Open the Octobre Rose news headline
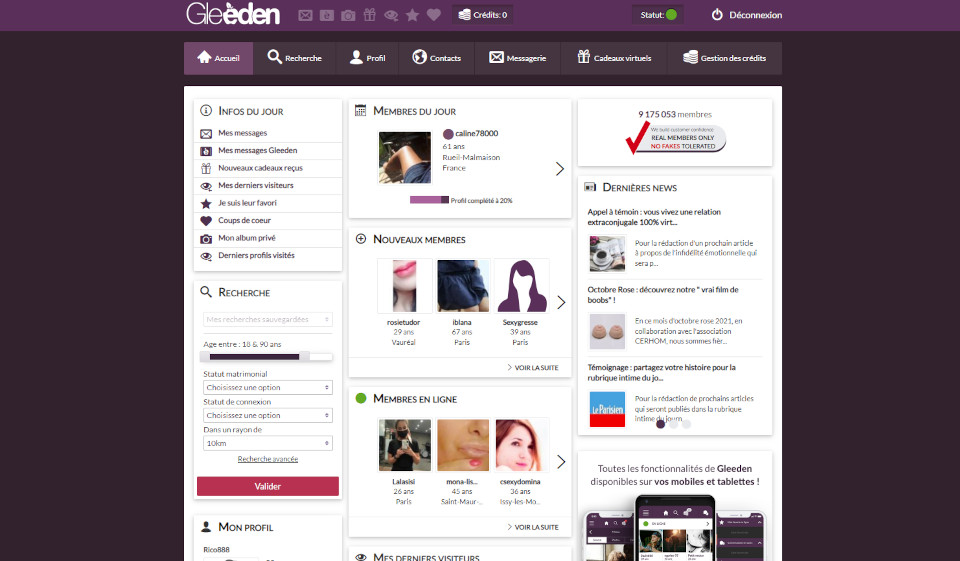This screenshot has height=561, width=960. [x=663, y=295]
